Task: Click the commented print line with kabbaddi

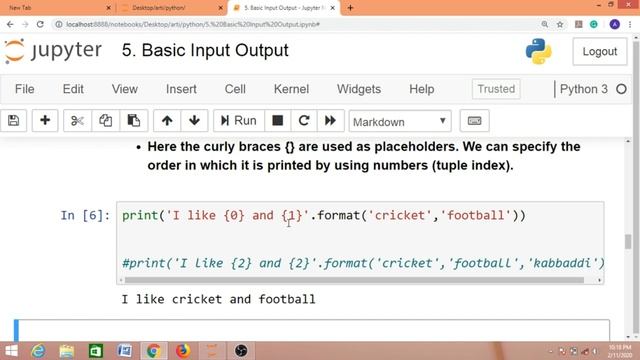Action: coord(363,263)
